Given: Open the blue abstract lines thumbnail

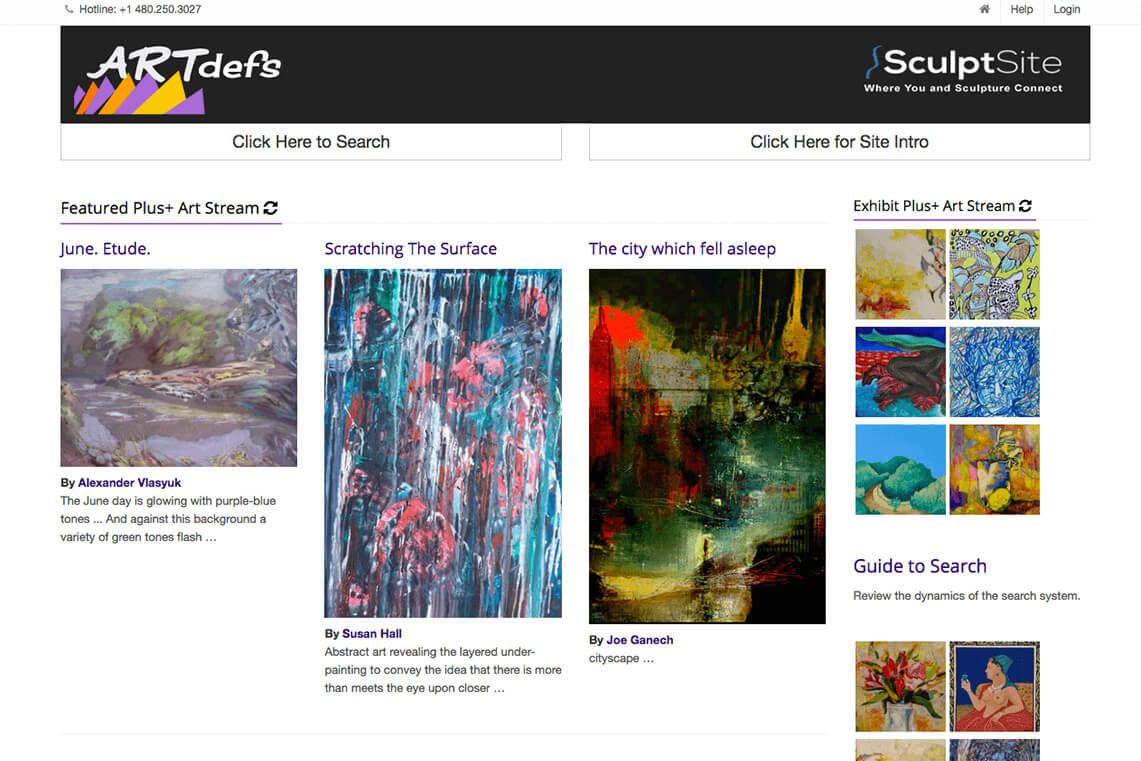Looking at the screenshot, I should 995,372.
